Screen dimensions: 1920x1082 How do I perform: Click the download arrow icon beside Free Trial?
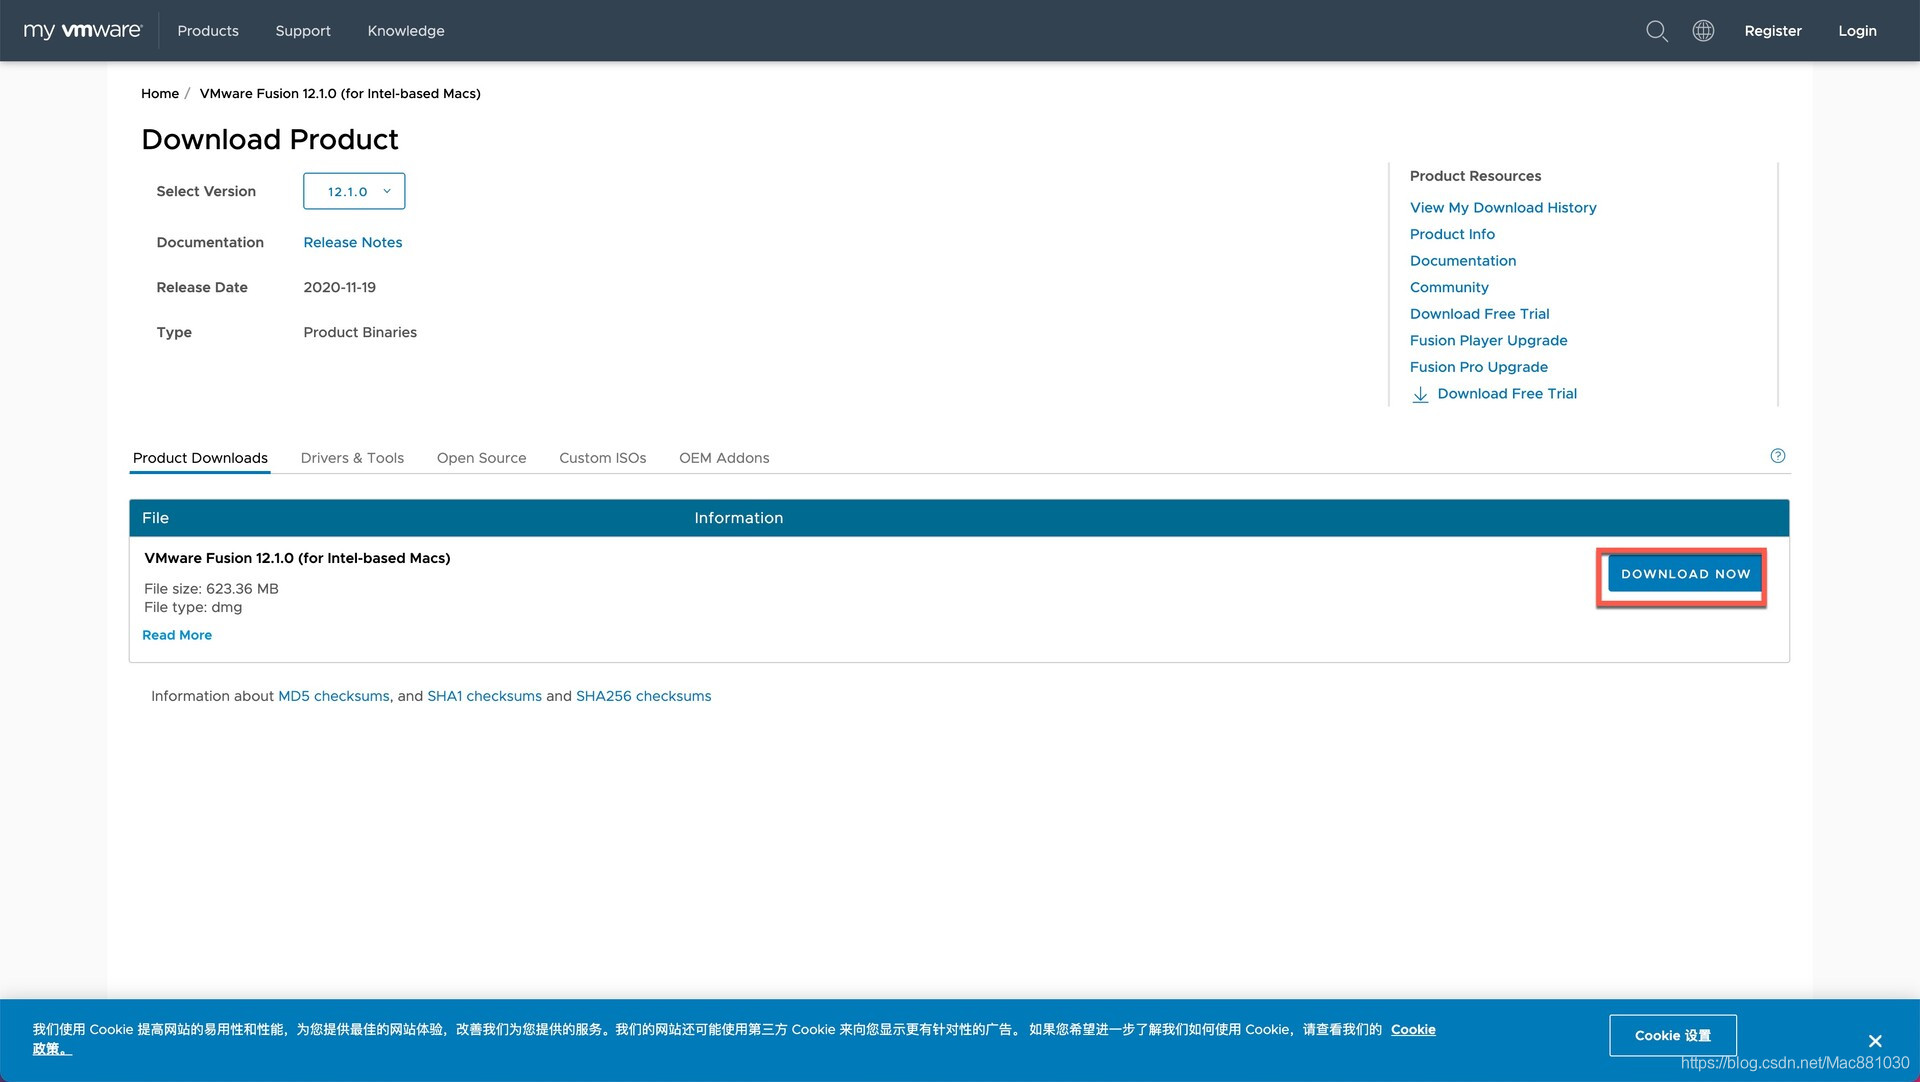tap(1420, 394)
